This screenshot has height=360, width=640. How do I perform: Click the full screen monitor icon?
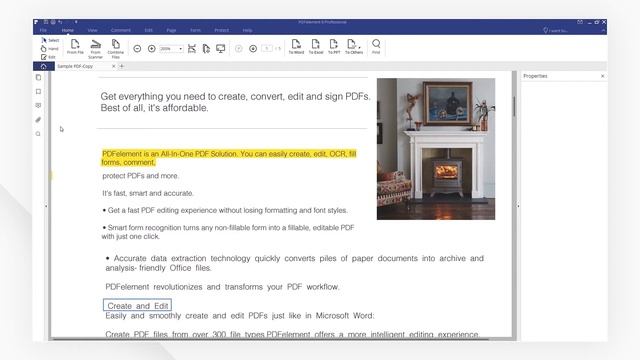tap(221, 49)
